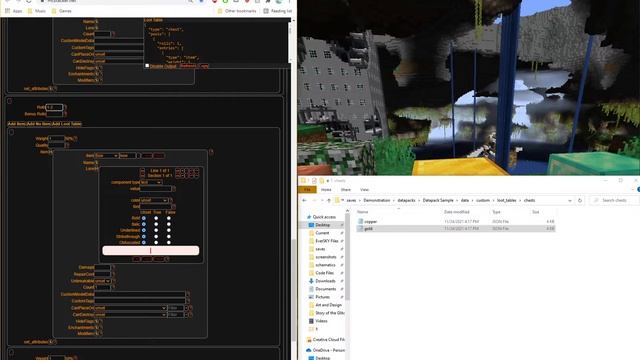The width and height of the screenshot is (640, 360).
Task: Open the EverSKY Files folder in sidebar
Action: 324,241
